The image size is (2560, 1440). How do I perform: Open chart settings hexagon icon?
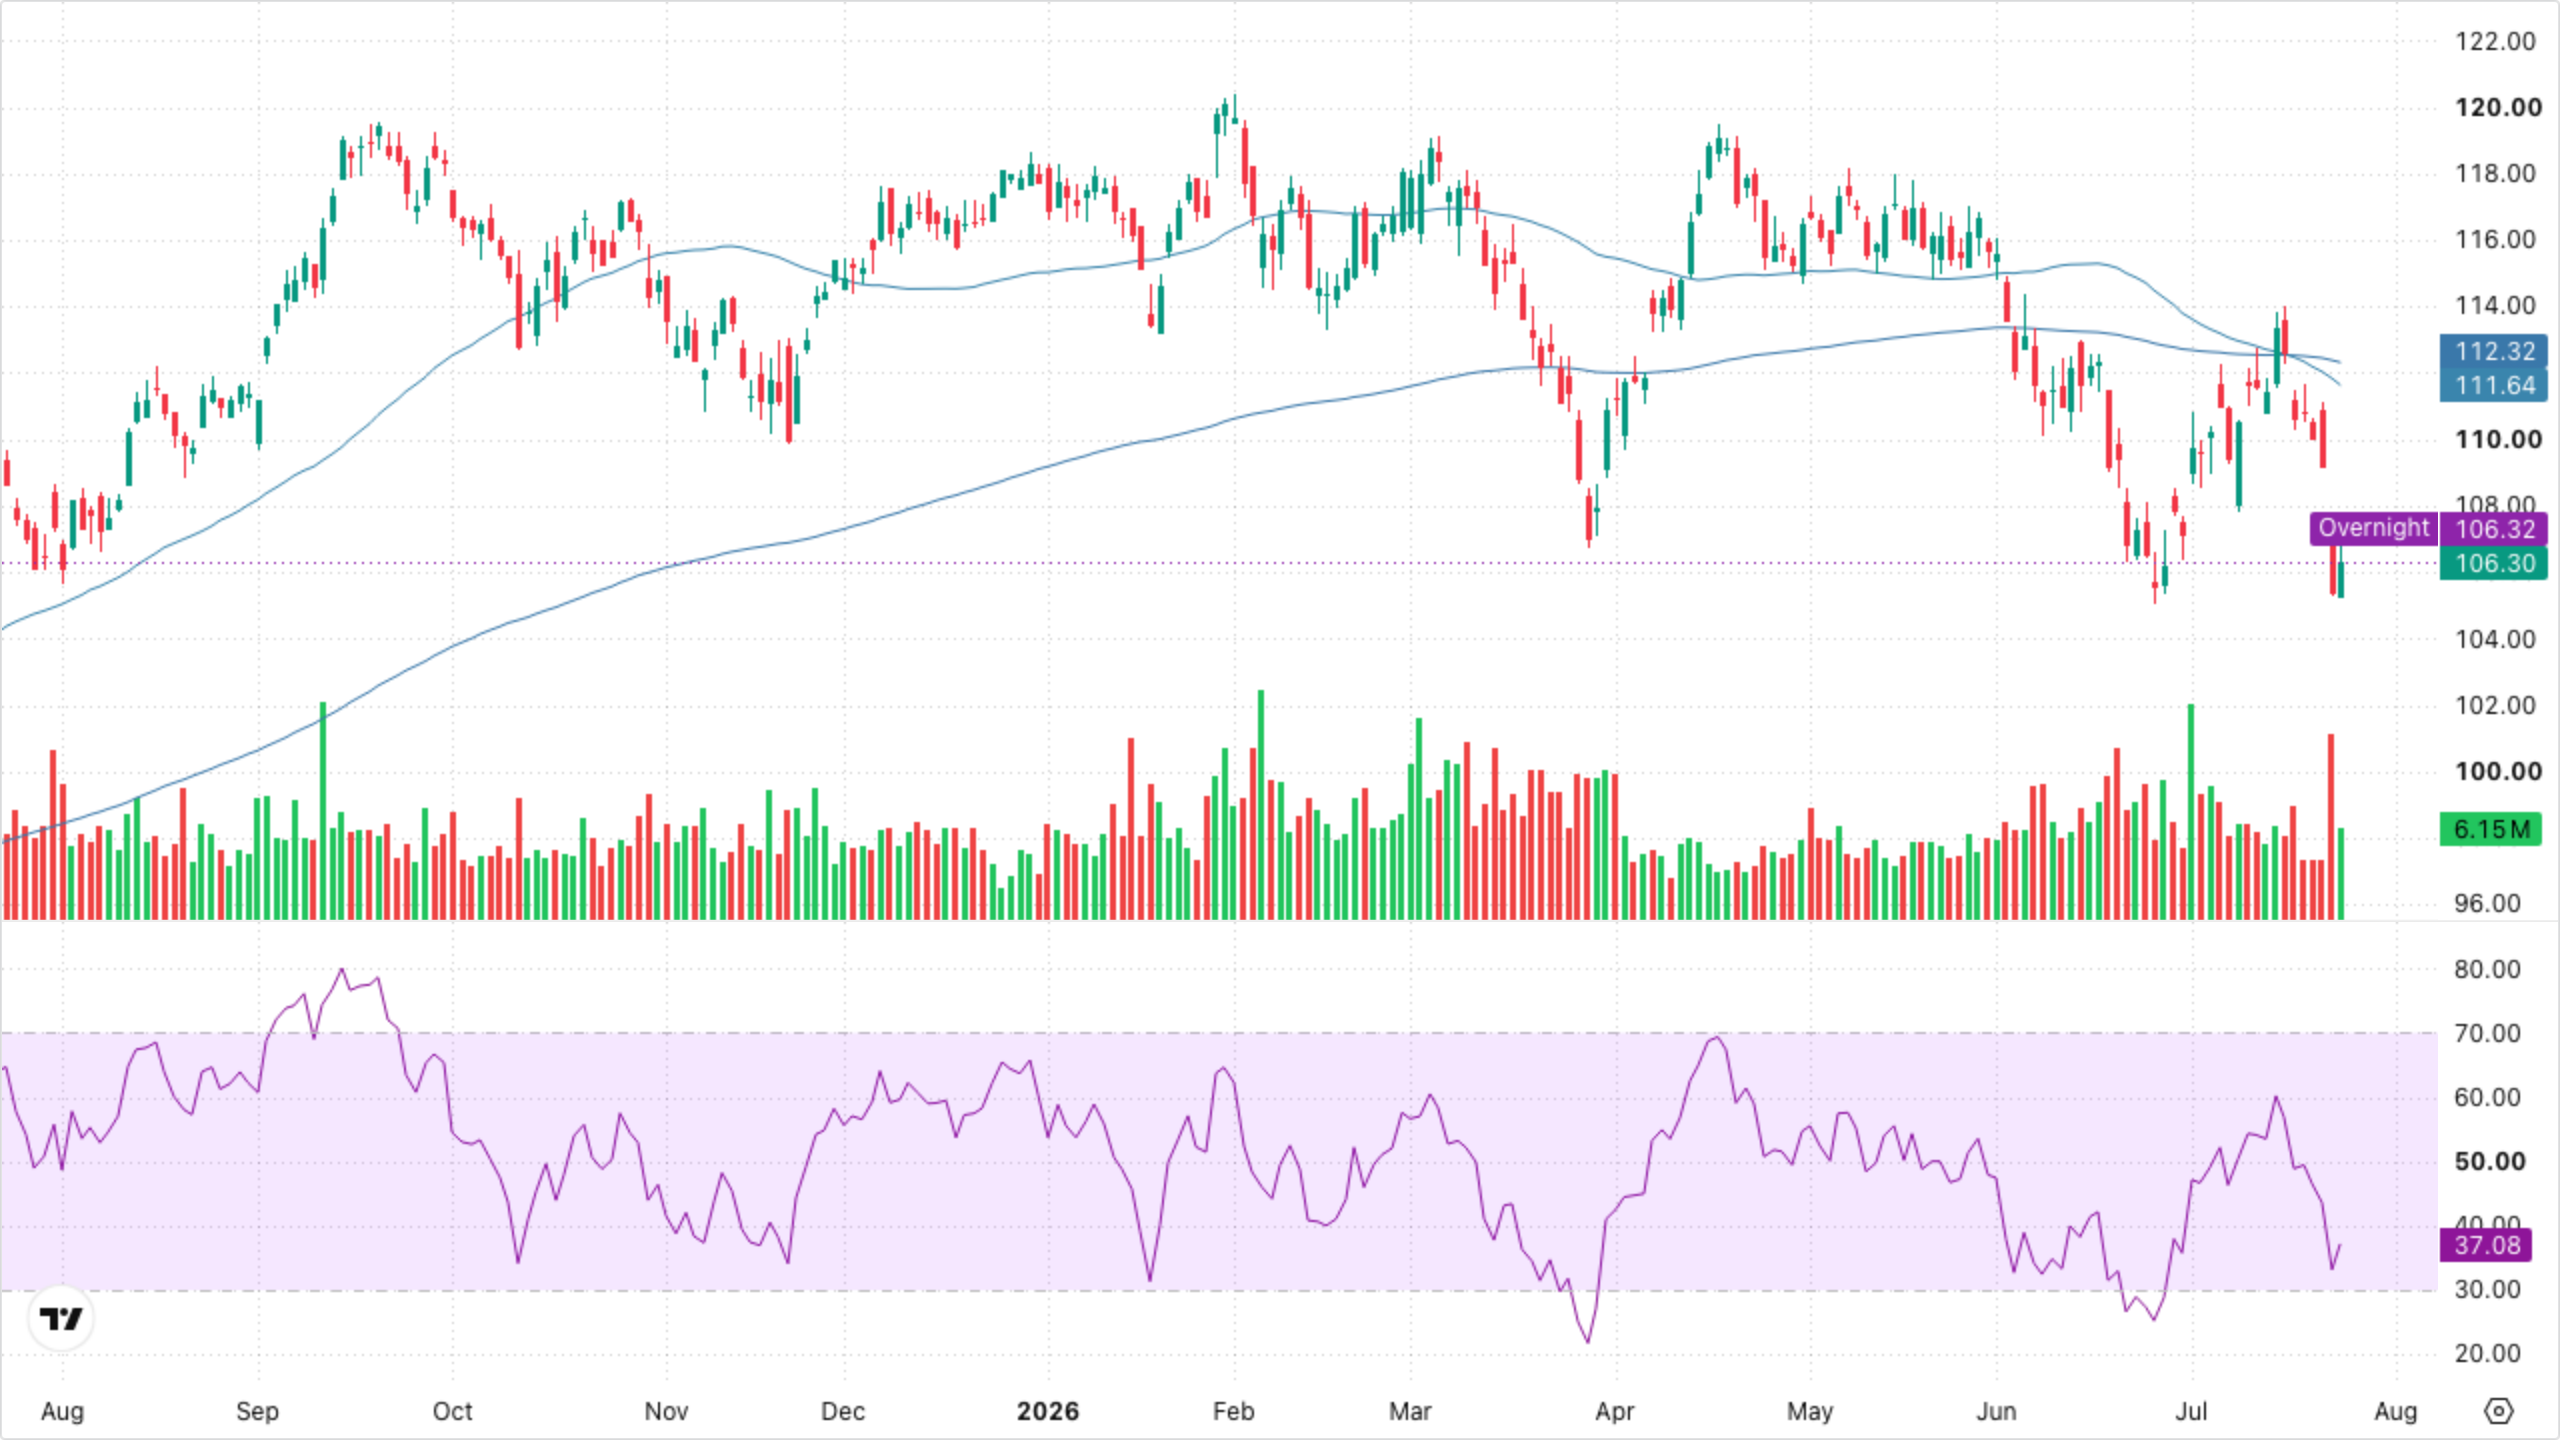2498,1411
